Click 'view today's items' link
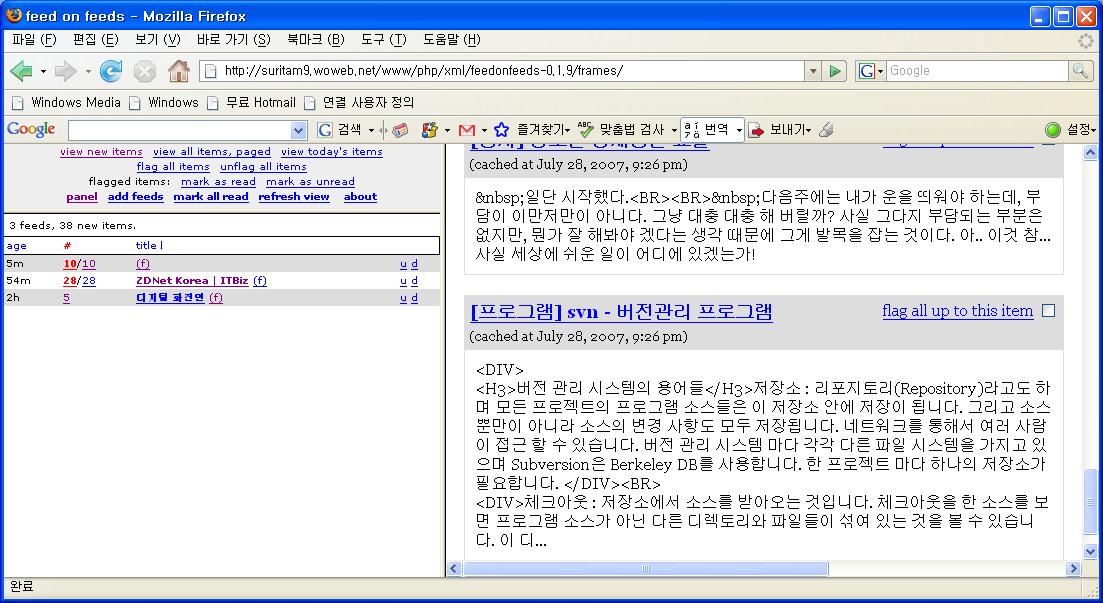The height and width of the screenshot is (603, 1103). (x=331, y=151)
